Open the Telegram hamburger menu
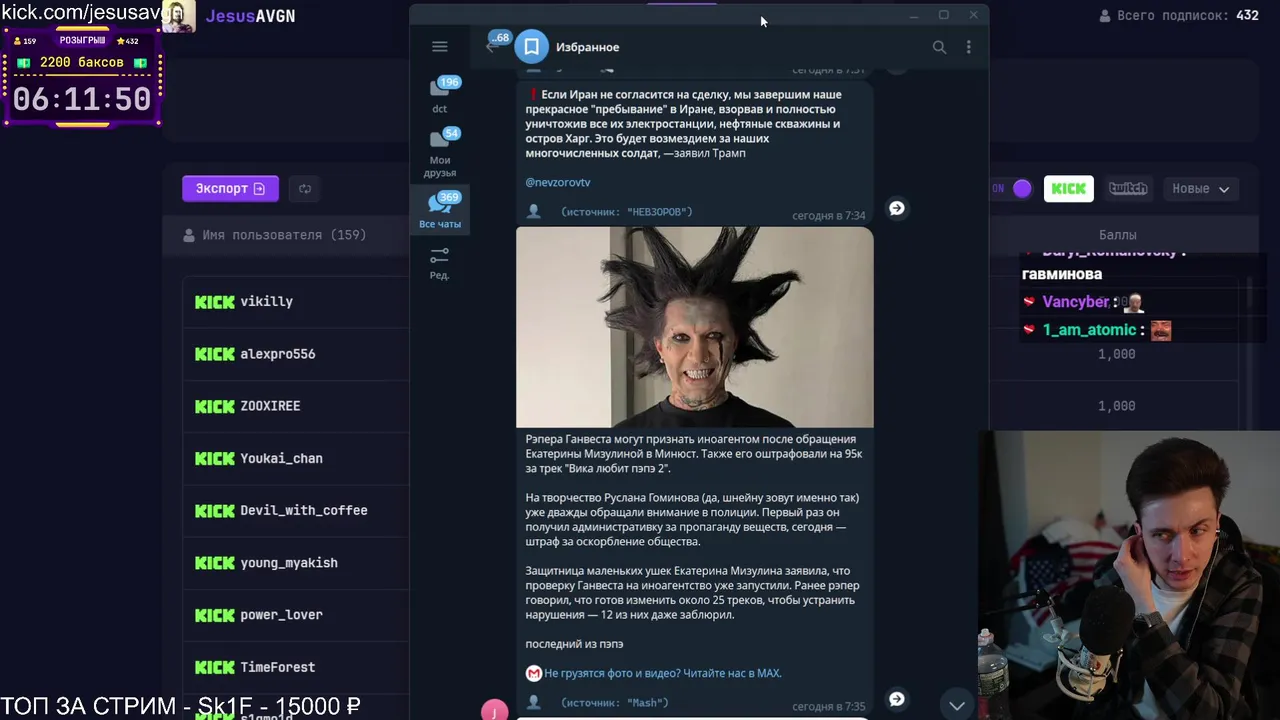The height and width of the screenshot is (720, 1280). click(x=439, y=47)
